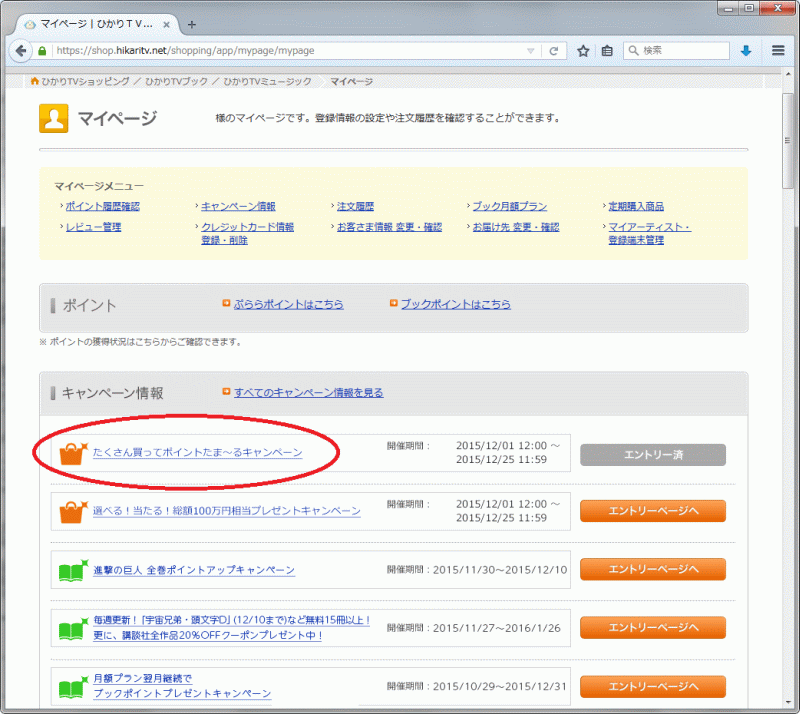Click the green book icon beside 月額プラン翌月継続で
800x714 pixels.
point(73,687)
